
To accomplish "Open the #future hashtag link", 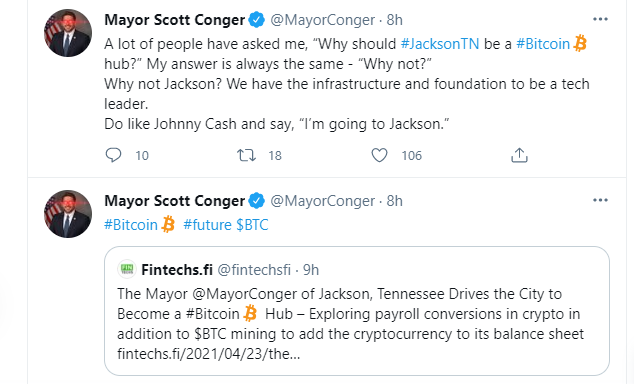I will click(x=207, y=225).
